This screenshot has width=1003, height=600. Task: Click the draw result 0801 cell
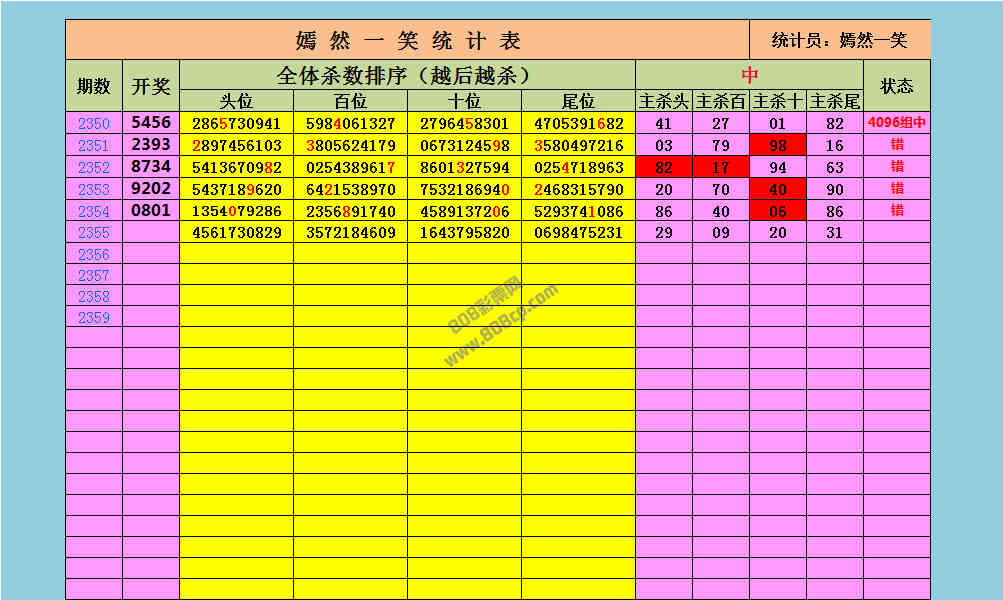tap(151, 211)
